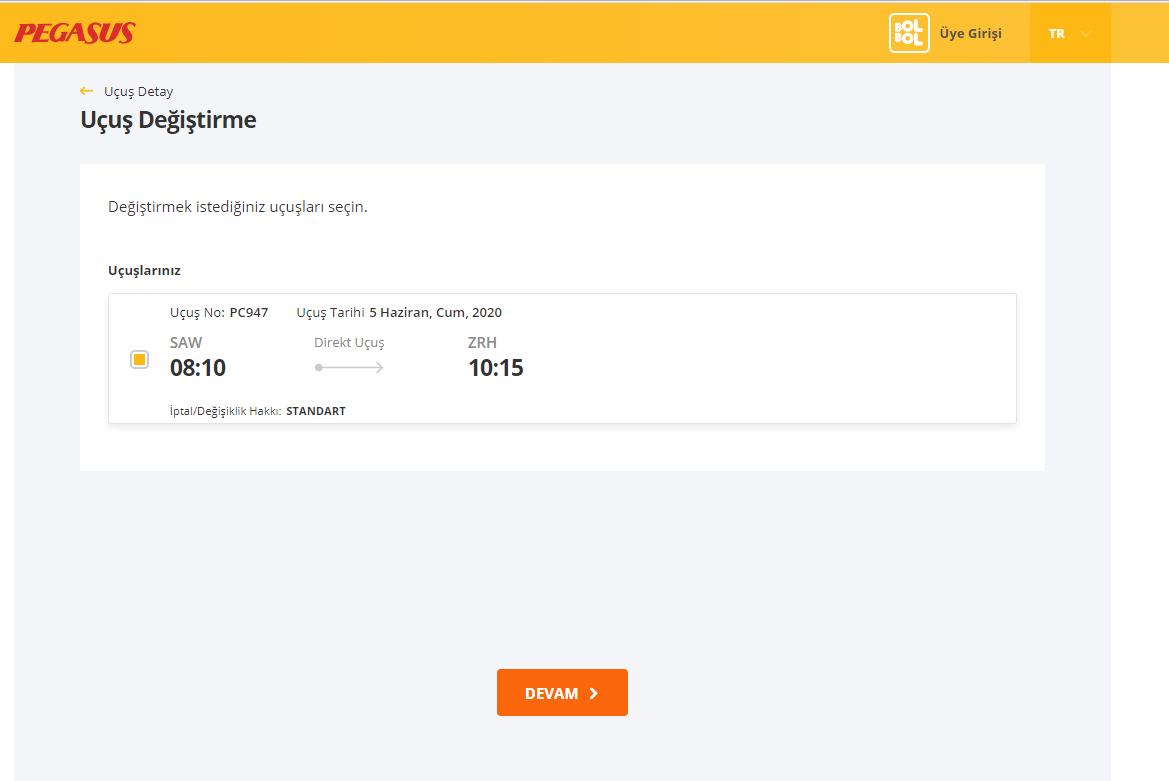
Task: Click the flight date 5 Haziran, Cum, 2020
Action: pos(435,312)
